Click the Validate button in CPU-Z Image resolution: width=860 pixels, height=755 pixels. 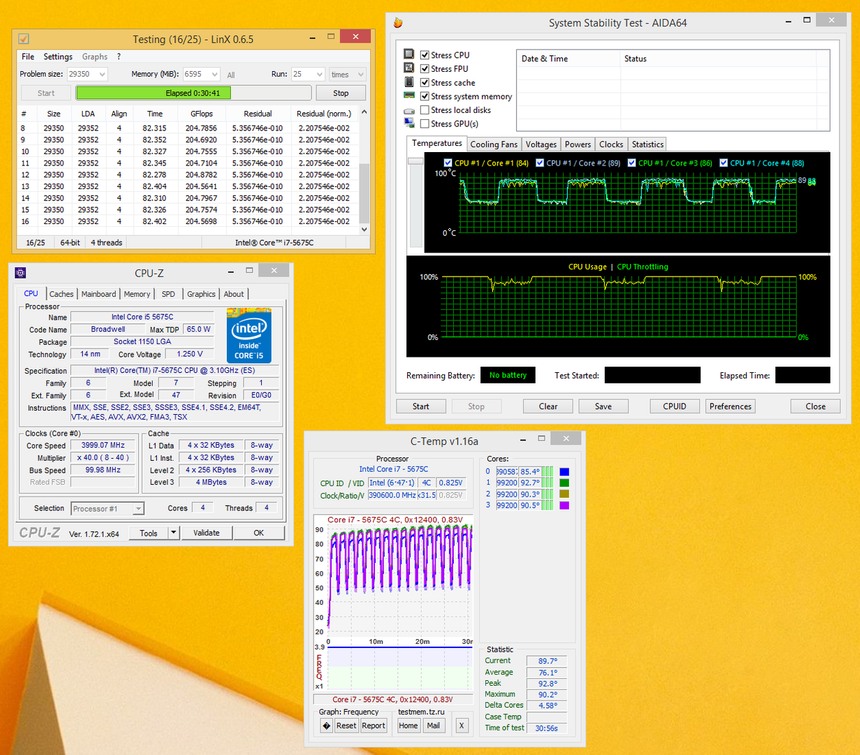coord(207,532)
